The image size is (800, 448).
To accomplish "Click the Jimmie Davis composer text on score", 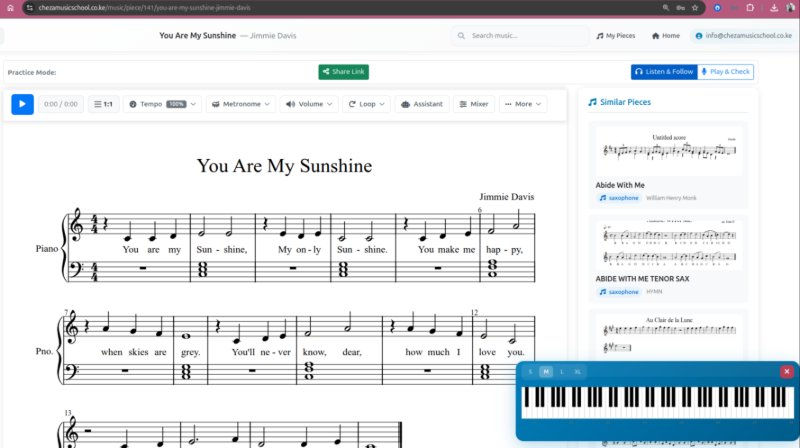I will pyautogui.click(x=507, y=196).
